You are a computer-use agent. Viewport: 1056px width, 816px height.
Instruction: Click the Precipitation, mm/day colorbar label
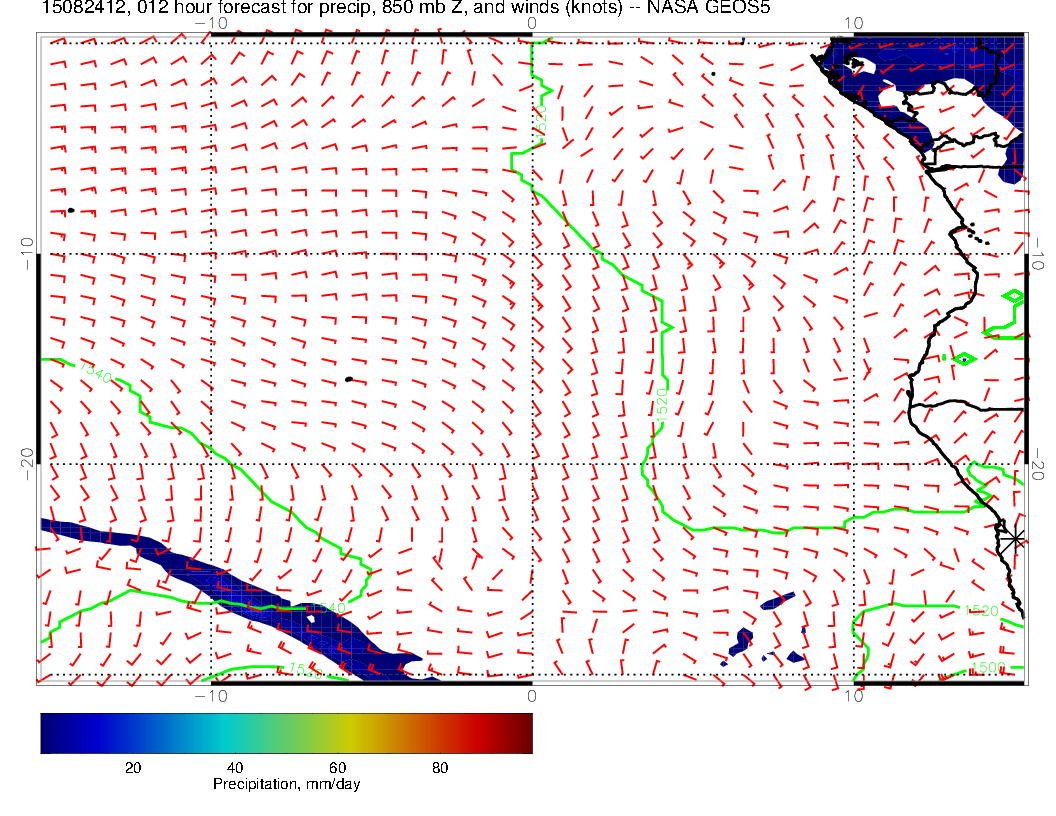(x=286, y=785)
